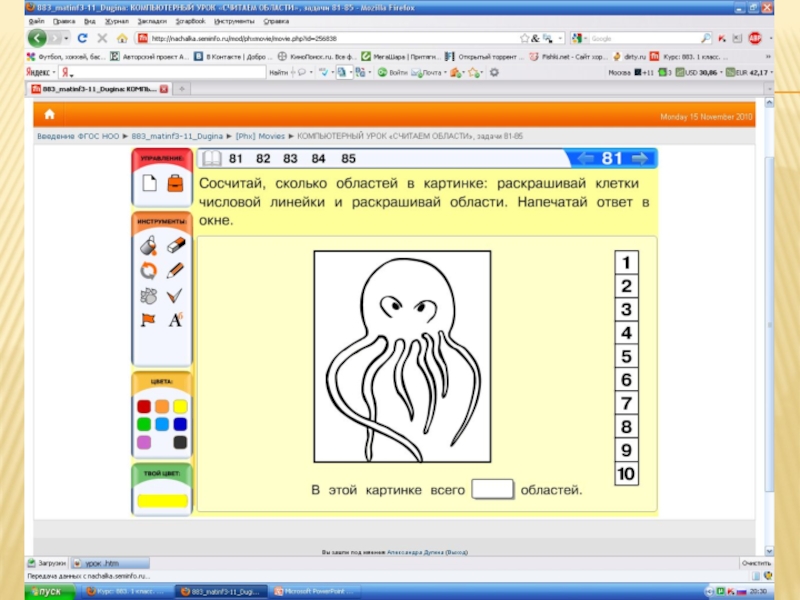
Task: Pick the pencil drawing tool
Action: pyautogui.click(x=175, y=270)
